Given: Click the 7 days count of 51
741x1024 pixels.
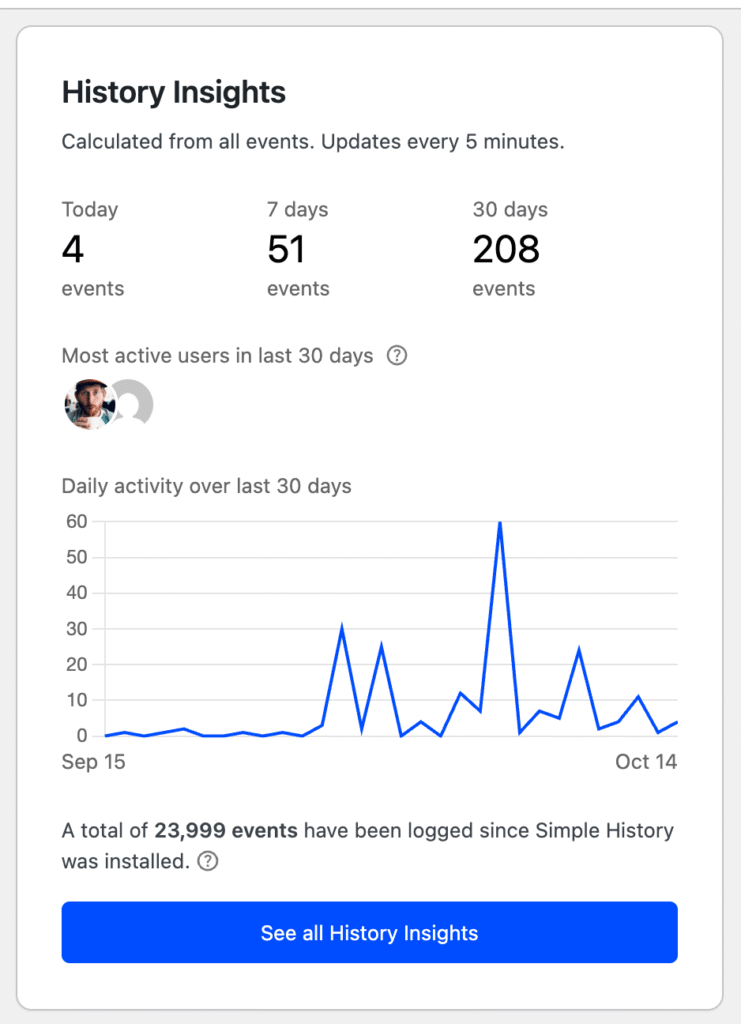Looking at the screenshot, I should tap(286, 249).
